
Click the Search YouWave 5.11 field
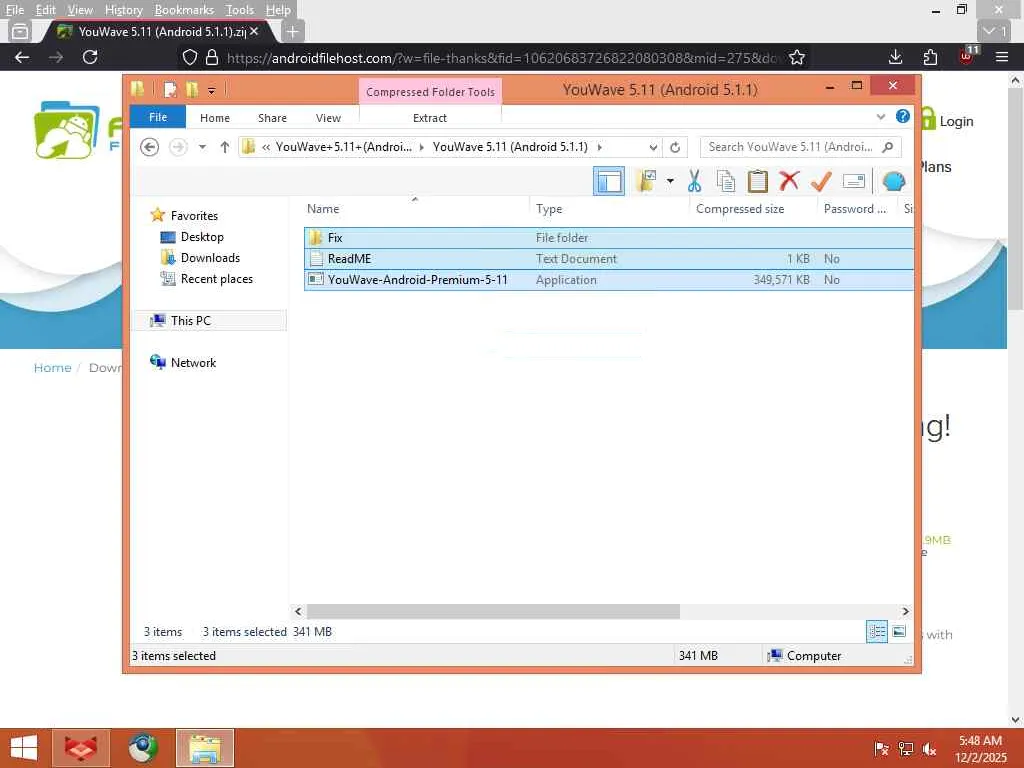click(x=800, y=147)
